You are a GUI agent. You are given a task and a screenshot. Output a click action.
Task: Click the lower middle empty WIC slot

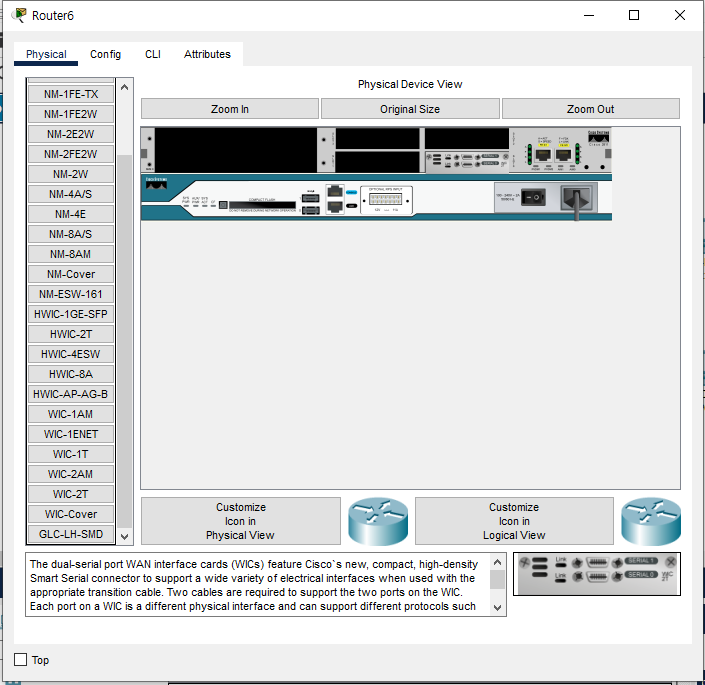pos(378,162)
